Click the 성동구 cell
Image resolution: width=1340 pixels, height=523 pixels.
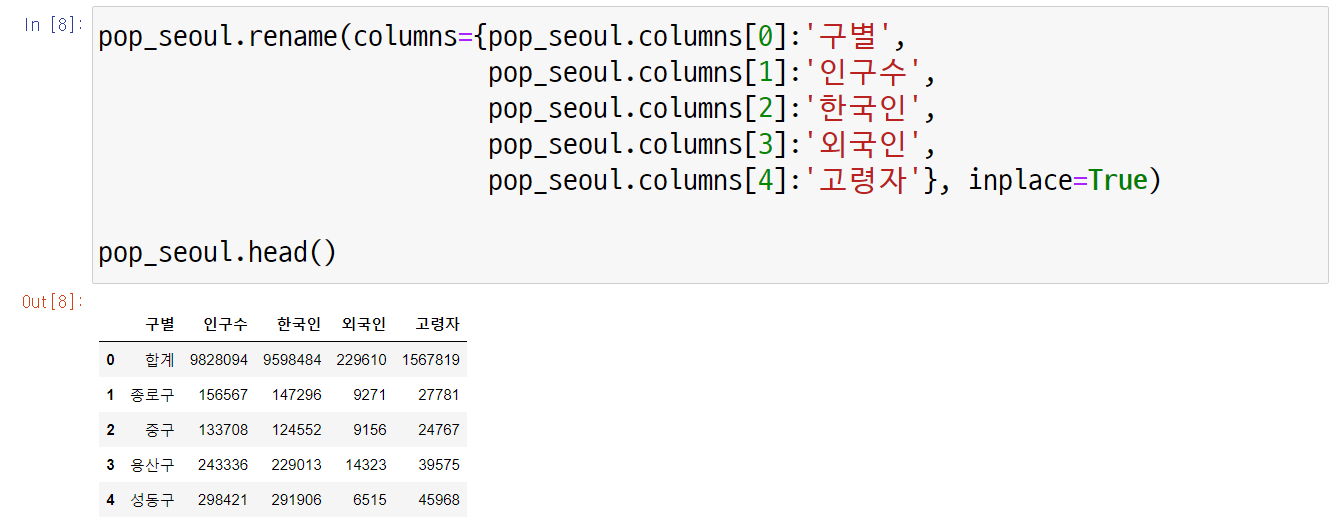pyautogui.click(x=152, y=500)
